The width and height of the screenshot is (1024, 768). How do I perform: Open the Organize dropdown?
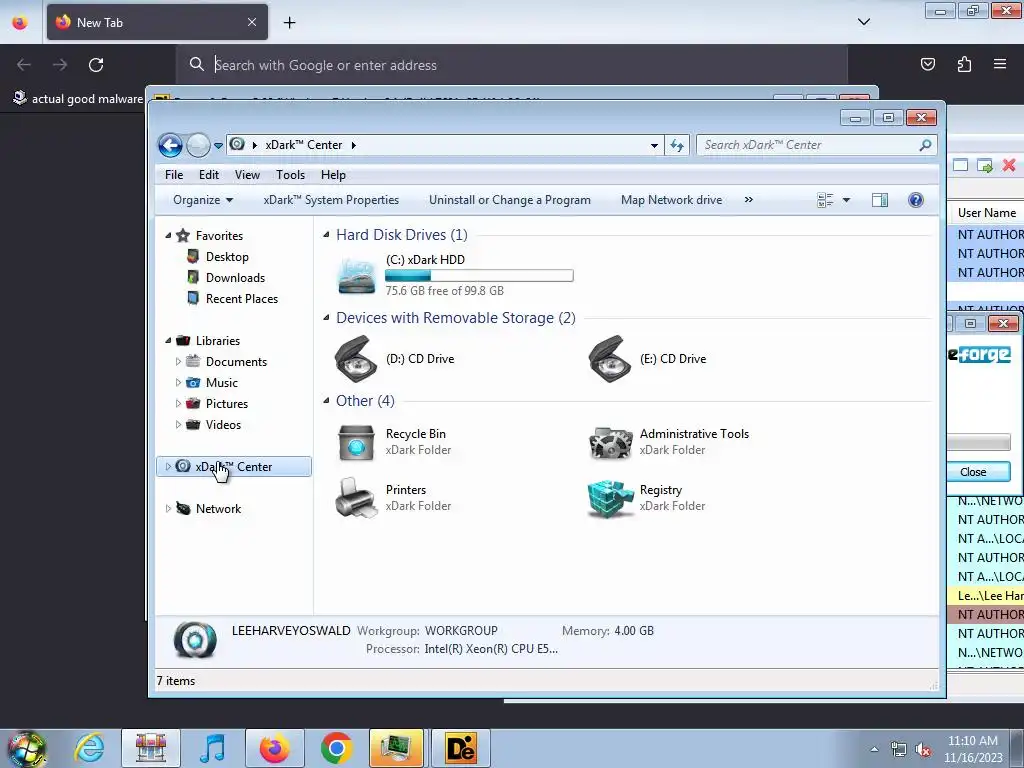click(x=202, y=200)
